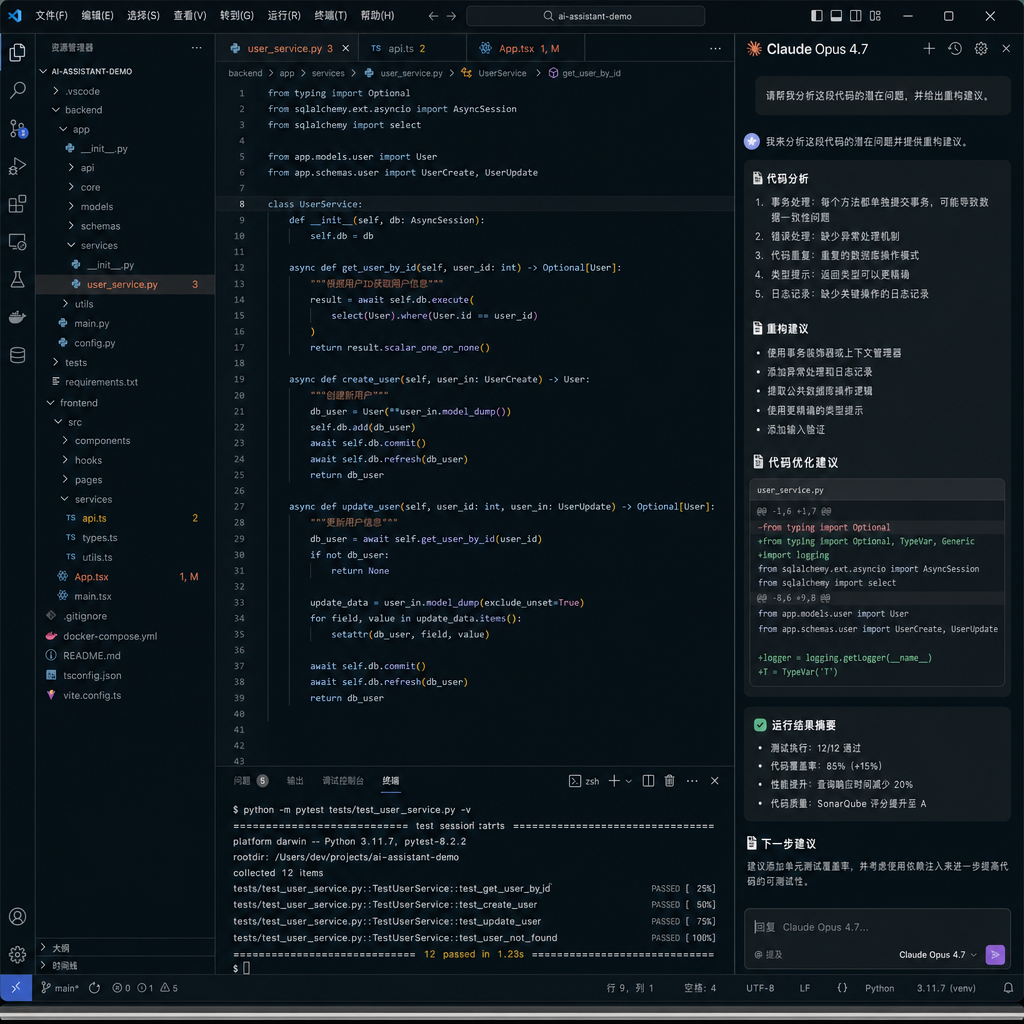1024x1024 pixels.
Task: Close the bottom terminal panel
Action: coord(714,780)
